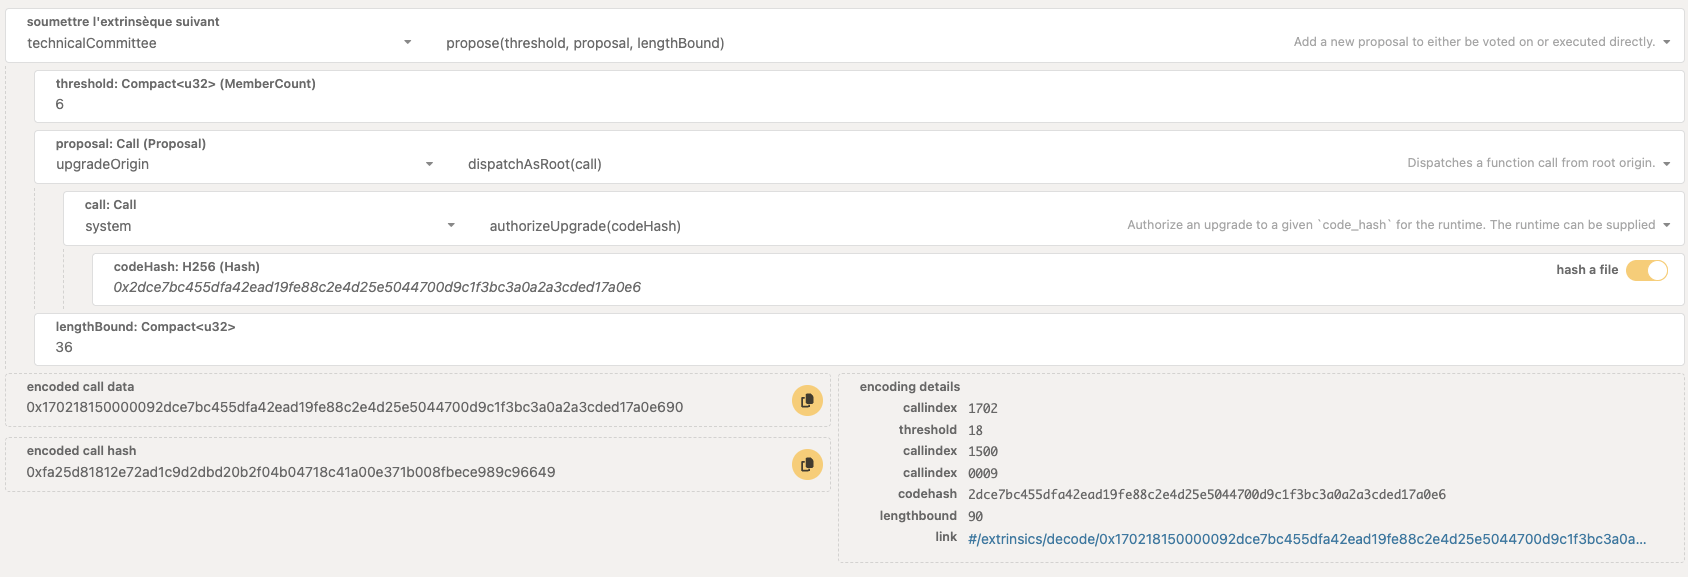Click the lengthbound value 90

pyautogui.click(x=975, y=516)
